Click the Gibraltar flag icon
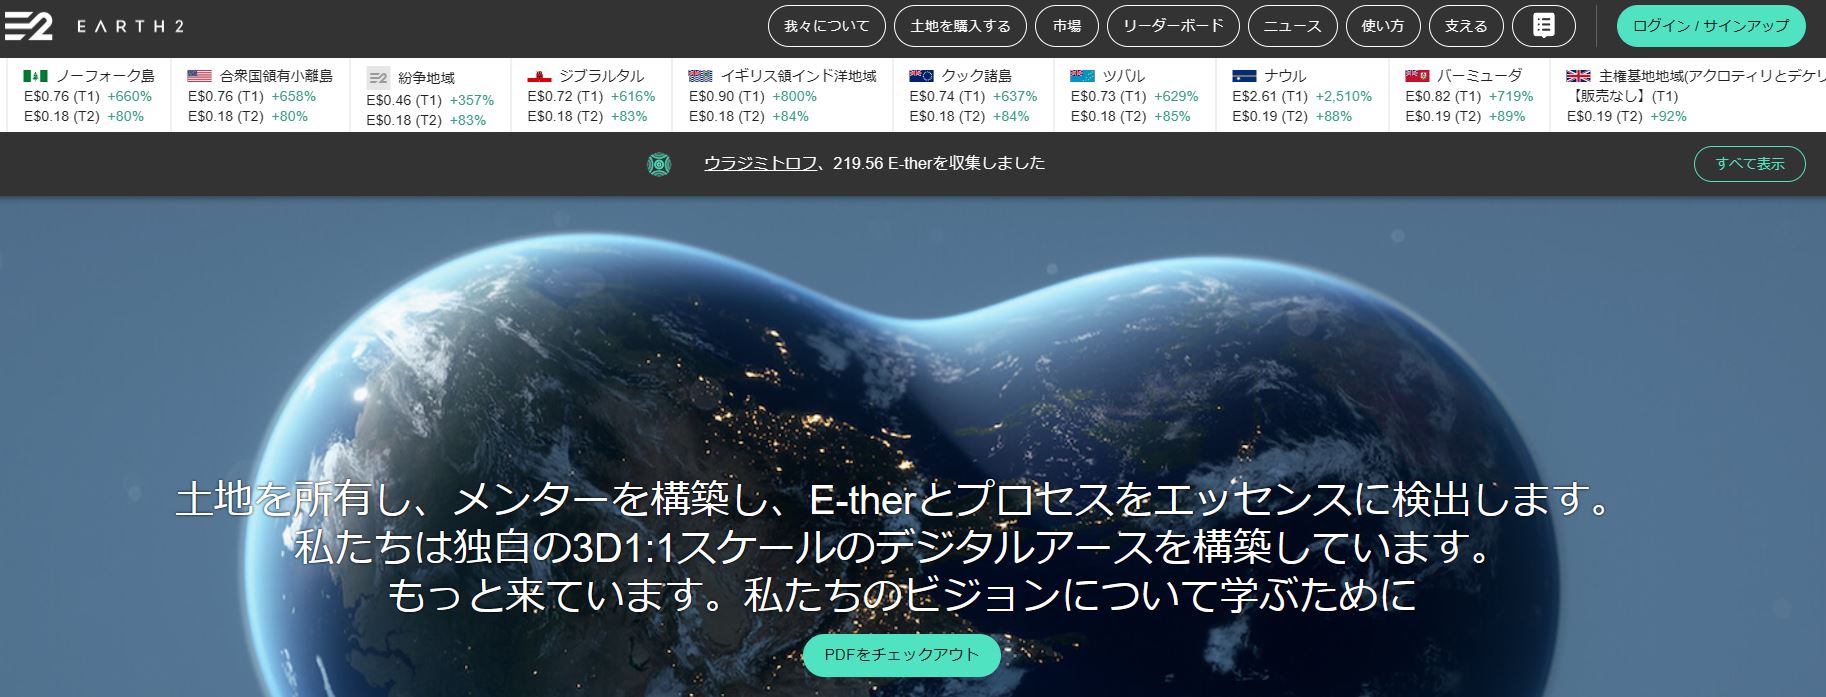1826x697 pixels. [539, 76]
